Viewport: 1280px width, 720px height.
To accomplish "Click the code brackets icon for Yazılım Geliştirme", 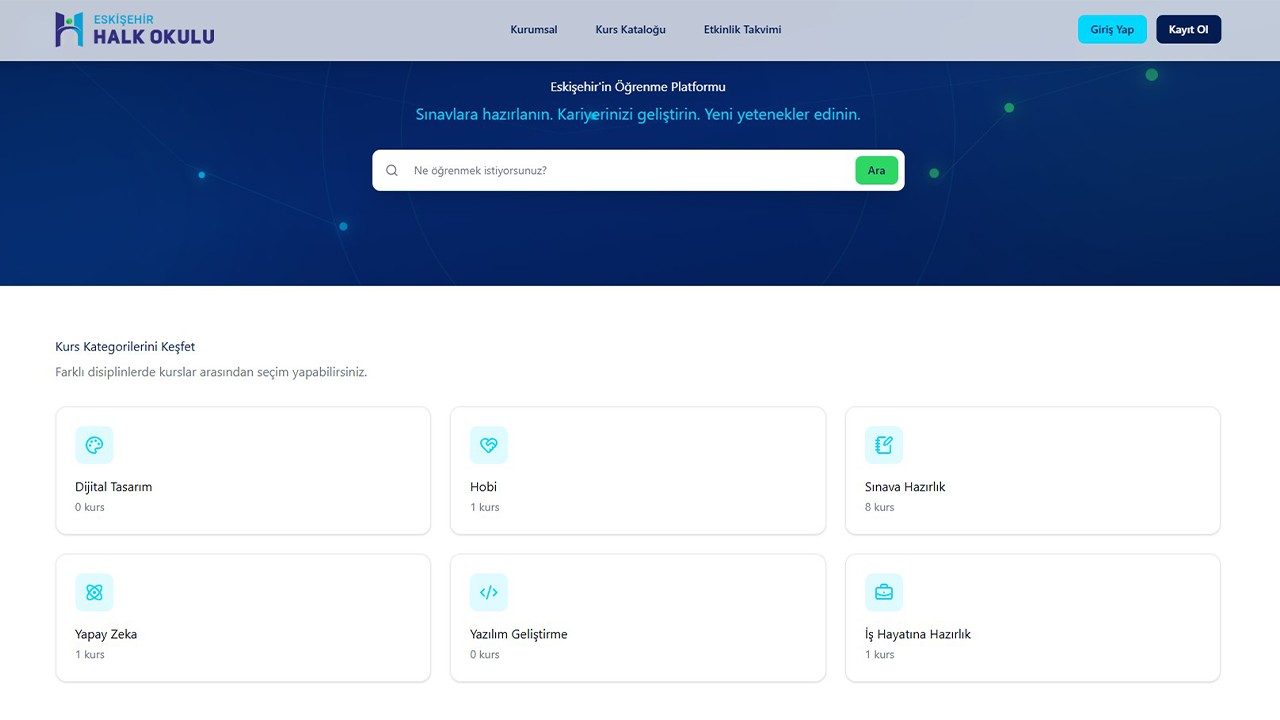I will click(x=489, y=593).
